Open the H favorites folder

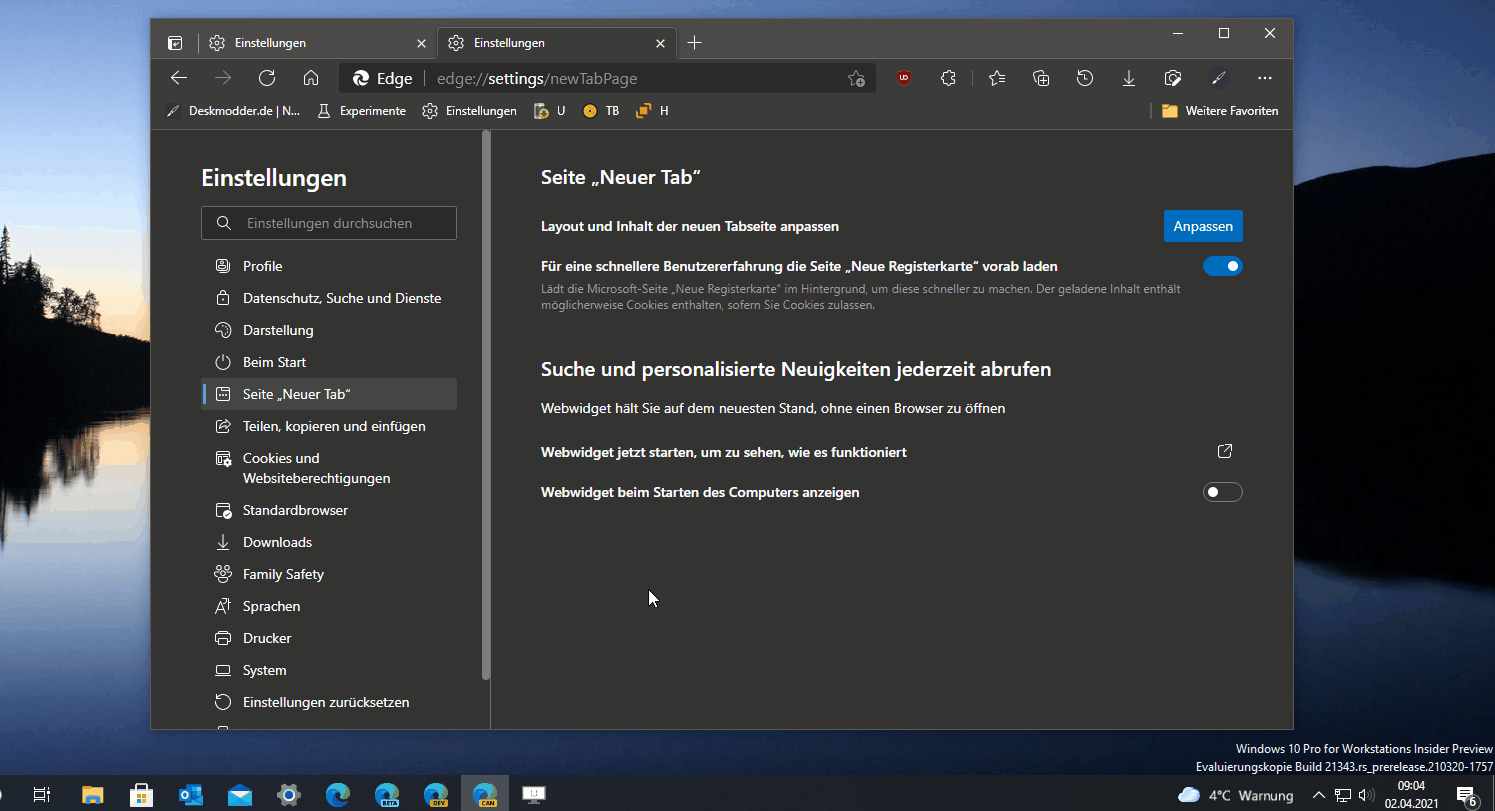(x=651, y=111)
